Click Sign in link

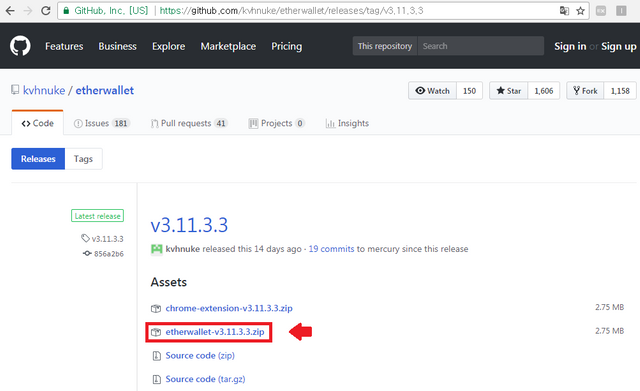click(x=570, y=47)
